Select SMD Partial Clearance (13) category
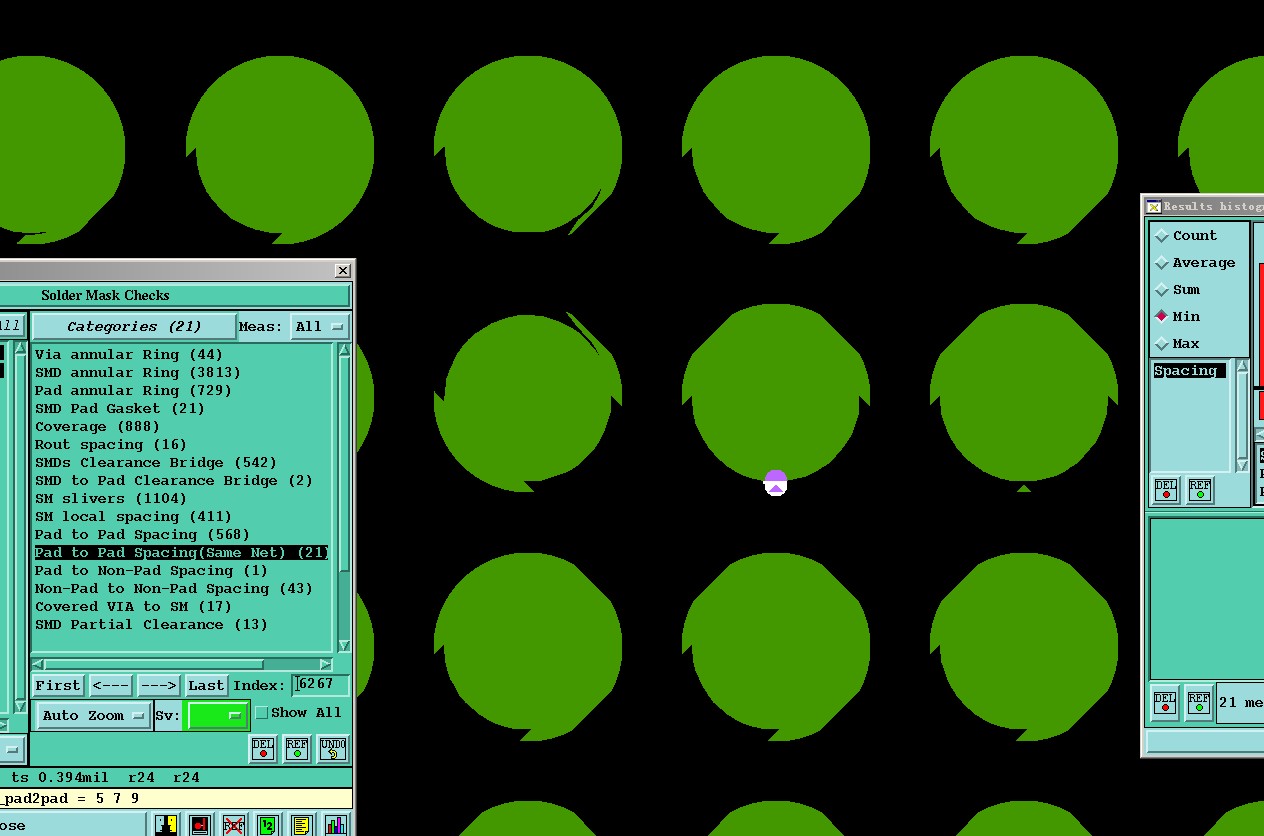 [151, 625]
